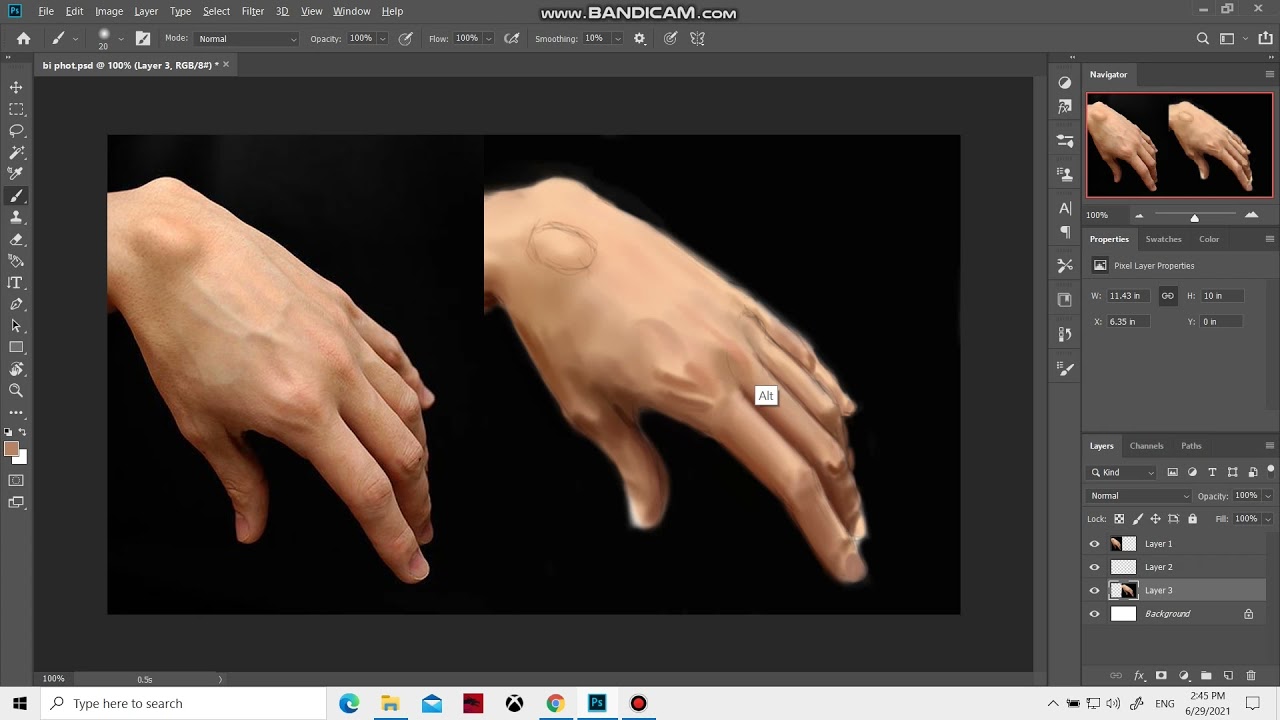The image size is (1280, 720).
Task: Hide Layer 3 visibility
Action: tap(1094, 590)
